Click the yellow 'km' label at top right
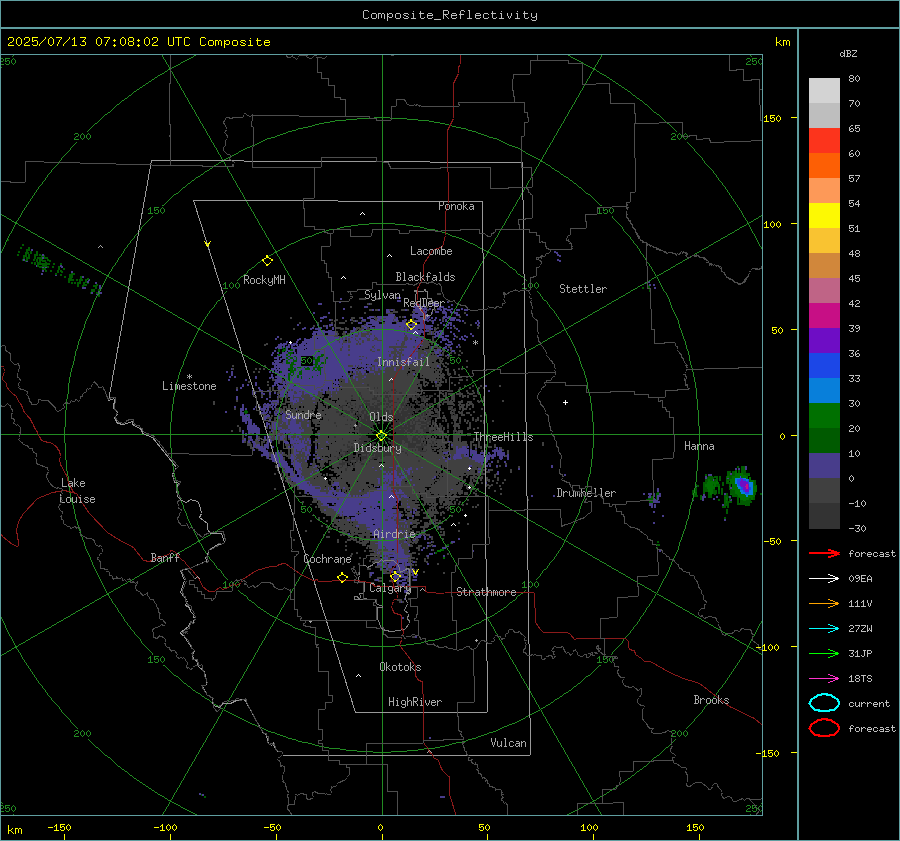Viewport: 900px width, 841px height. [x=782, y=42]
